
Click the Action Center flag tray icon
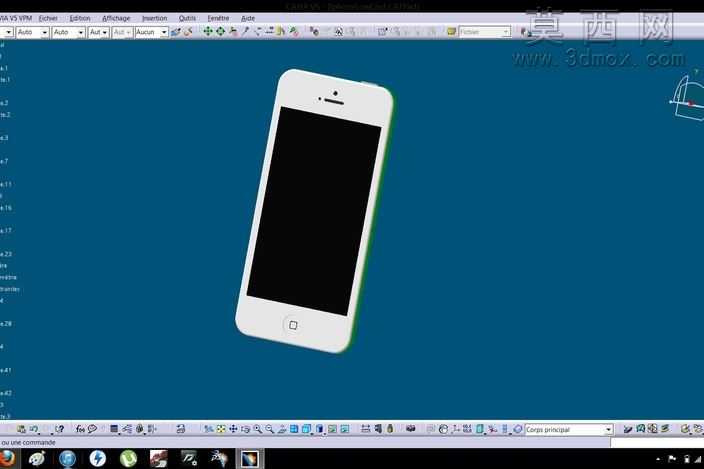pos(672,459)
